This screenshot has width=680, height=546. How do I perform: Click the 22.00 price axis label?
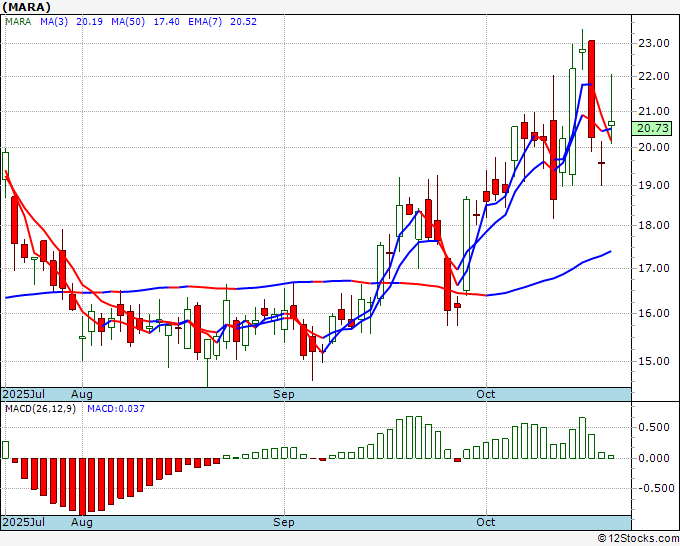(654, 76)
